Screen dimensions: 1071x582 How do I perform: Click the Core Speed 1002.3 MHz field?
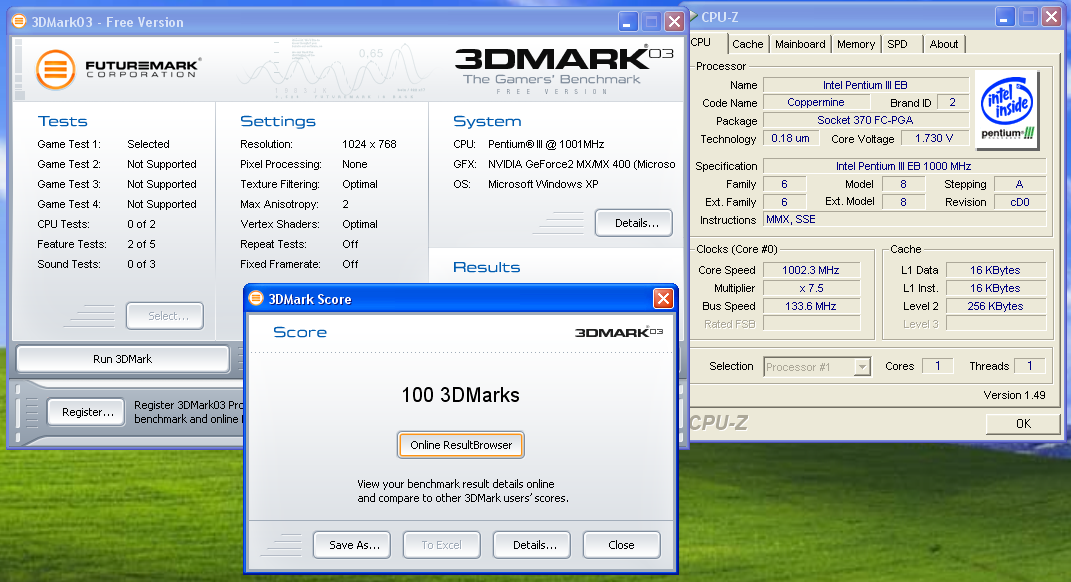811,270
